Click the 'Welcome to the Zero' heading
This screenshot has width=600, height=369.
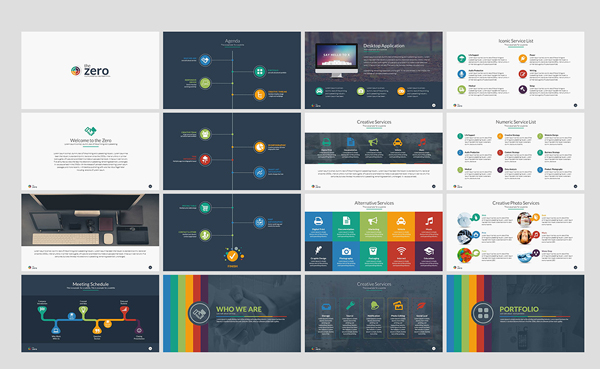pos(91,140)
